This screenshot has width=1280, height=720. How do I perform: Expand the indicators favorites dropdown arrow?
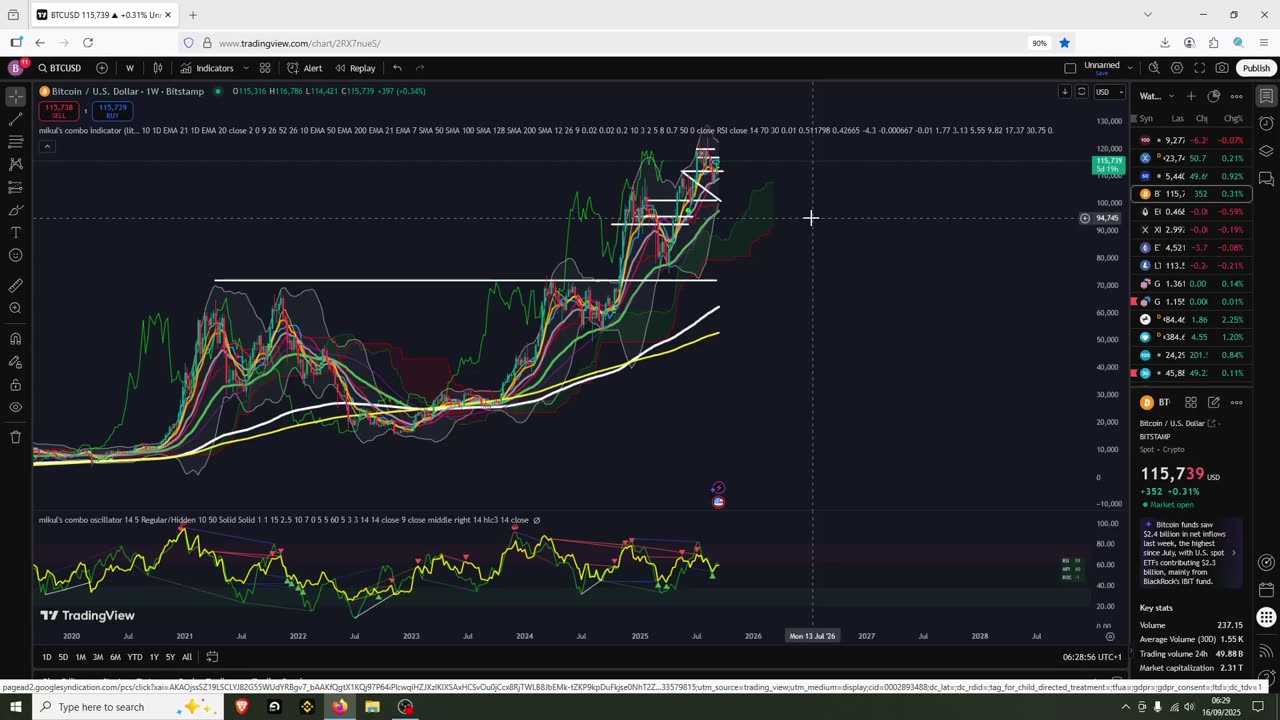[244, 68]
